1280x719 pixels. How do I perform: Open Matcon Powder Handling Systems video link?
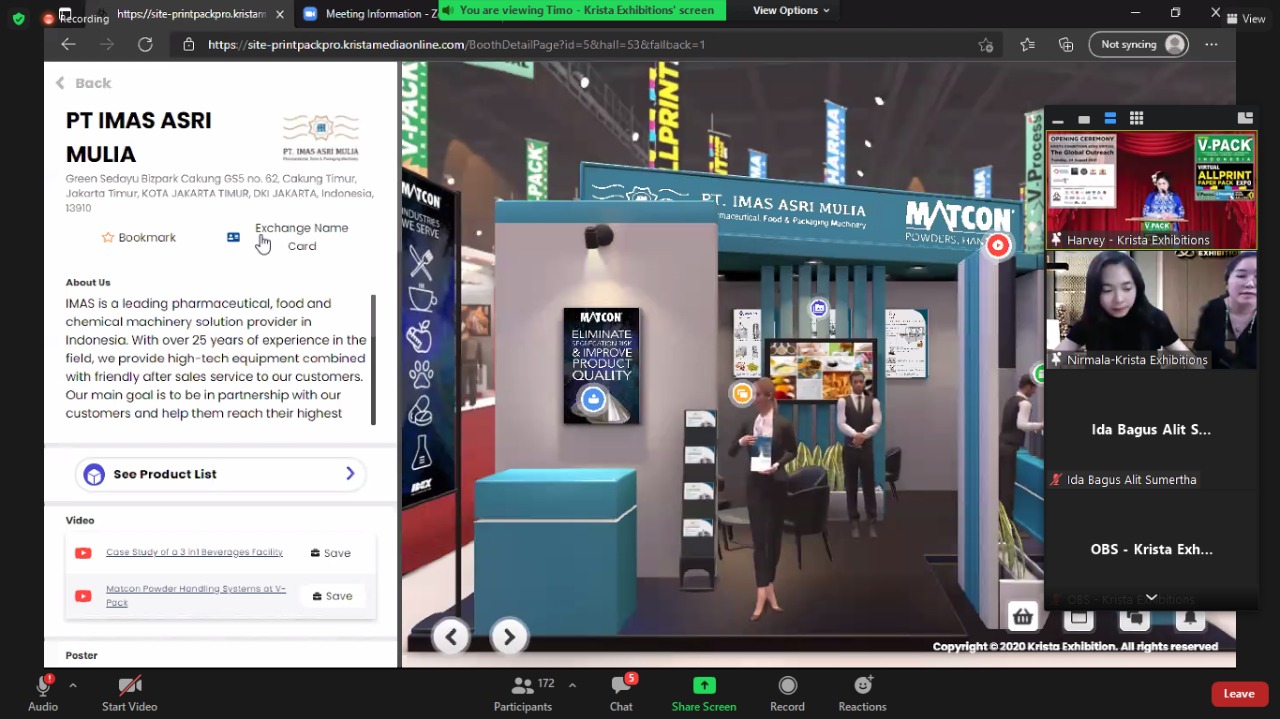coord(196,595)
